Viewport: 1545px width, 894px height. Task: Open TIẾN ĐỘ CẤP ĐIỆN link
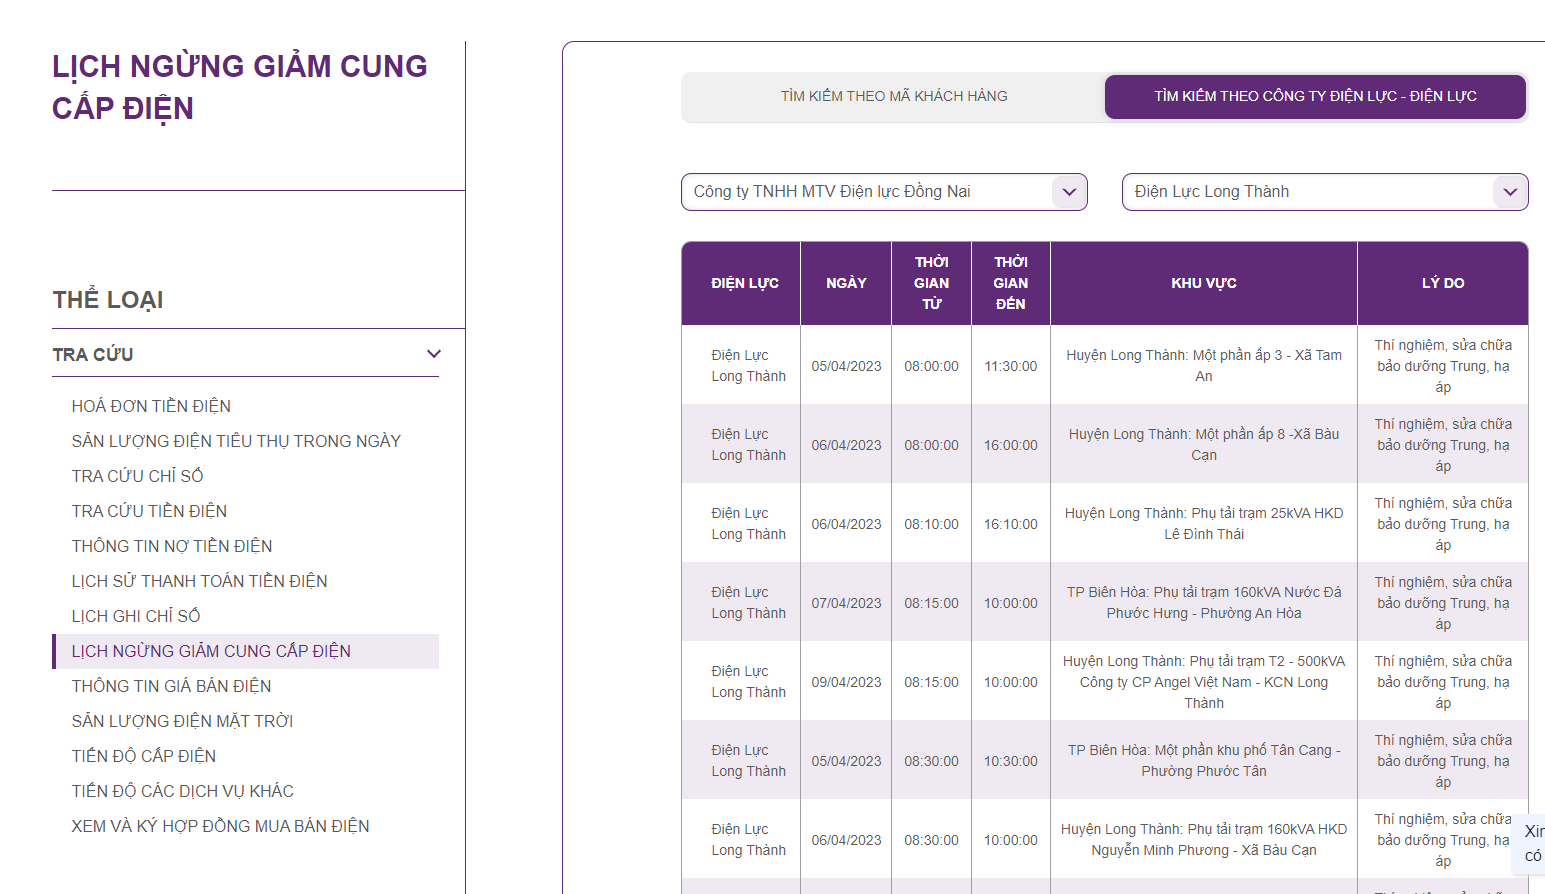click(x=144, y=756)
